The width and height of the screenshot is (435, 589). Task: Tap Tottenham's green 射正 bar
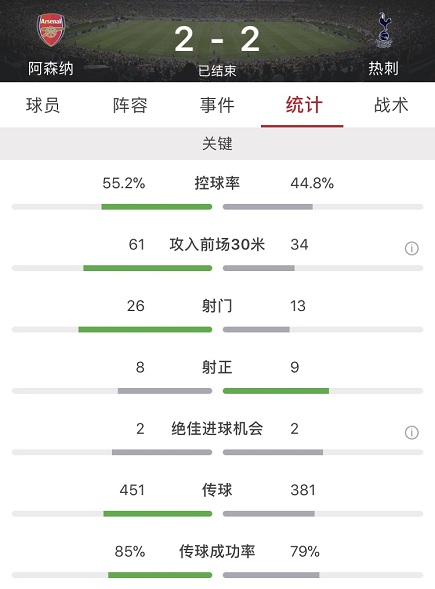(x=276, y=391)
